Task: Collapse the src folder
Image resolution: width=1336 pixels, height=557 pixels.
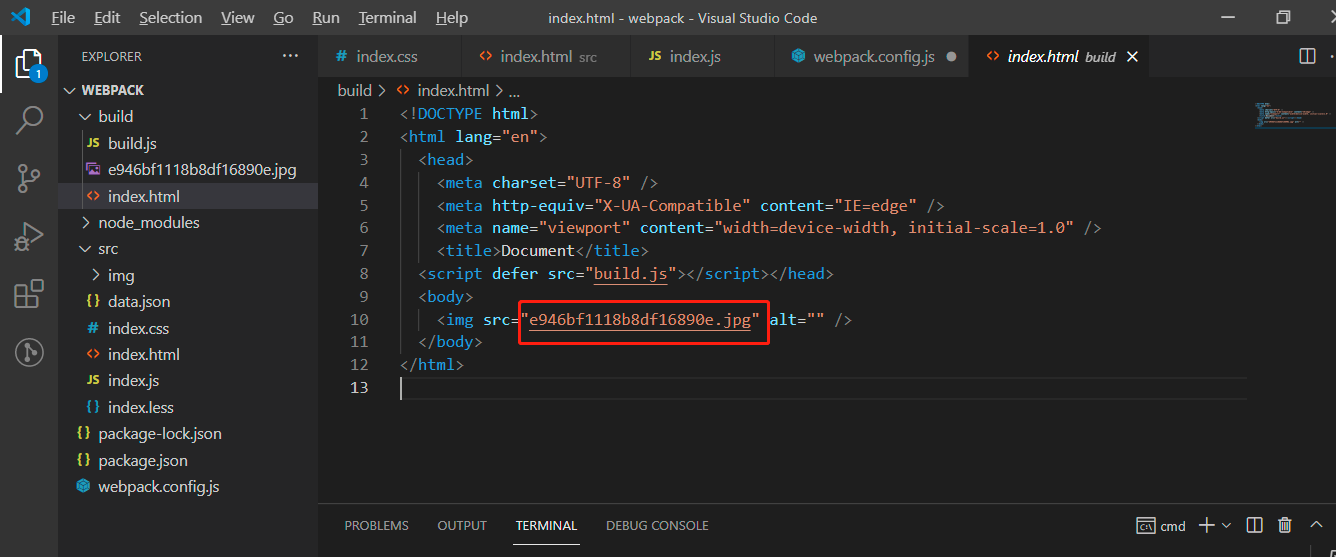Action: click(x=188, y=248)
